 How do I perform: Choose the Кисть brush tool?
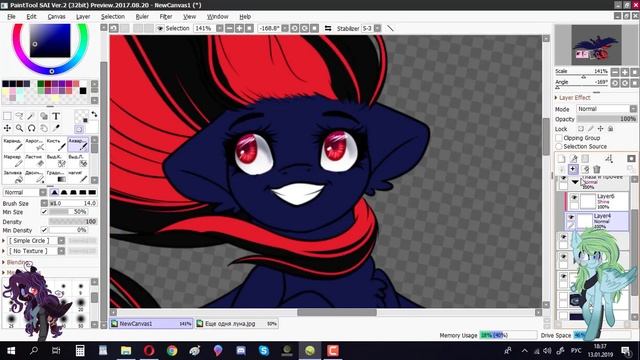(56, 144)
